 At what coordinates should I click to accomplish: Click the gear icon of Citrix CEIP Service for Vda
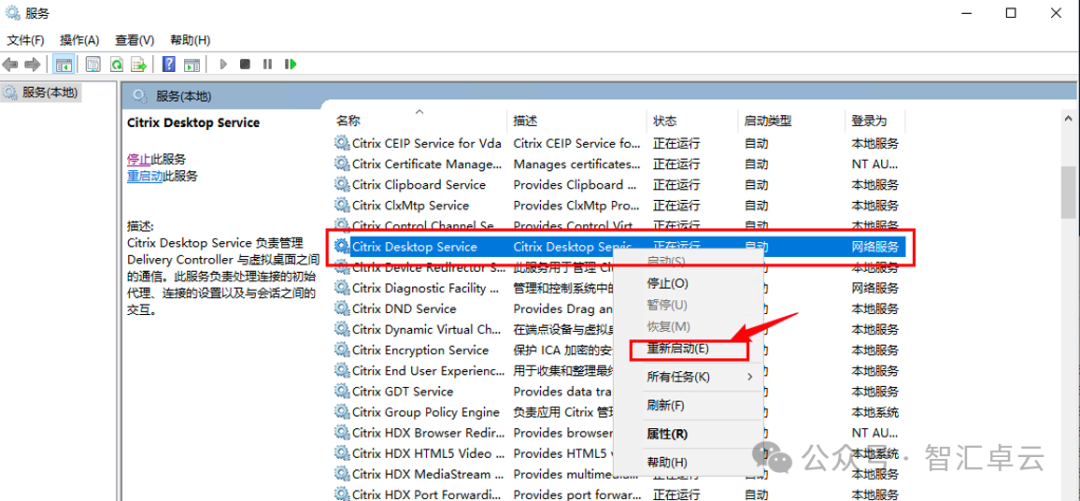pos(342,143)
